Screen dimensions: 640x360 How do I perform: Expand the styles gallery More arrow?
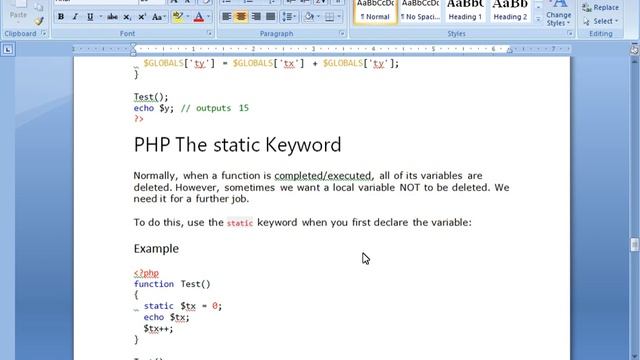point(538,19)
